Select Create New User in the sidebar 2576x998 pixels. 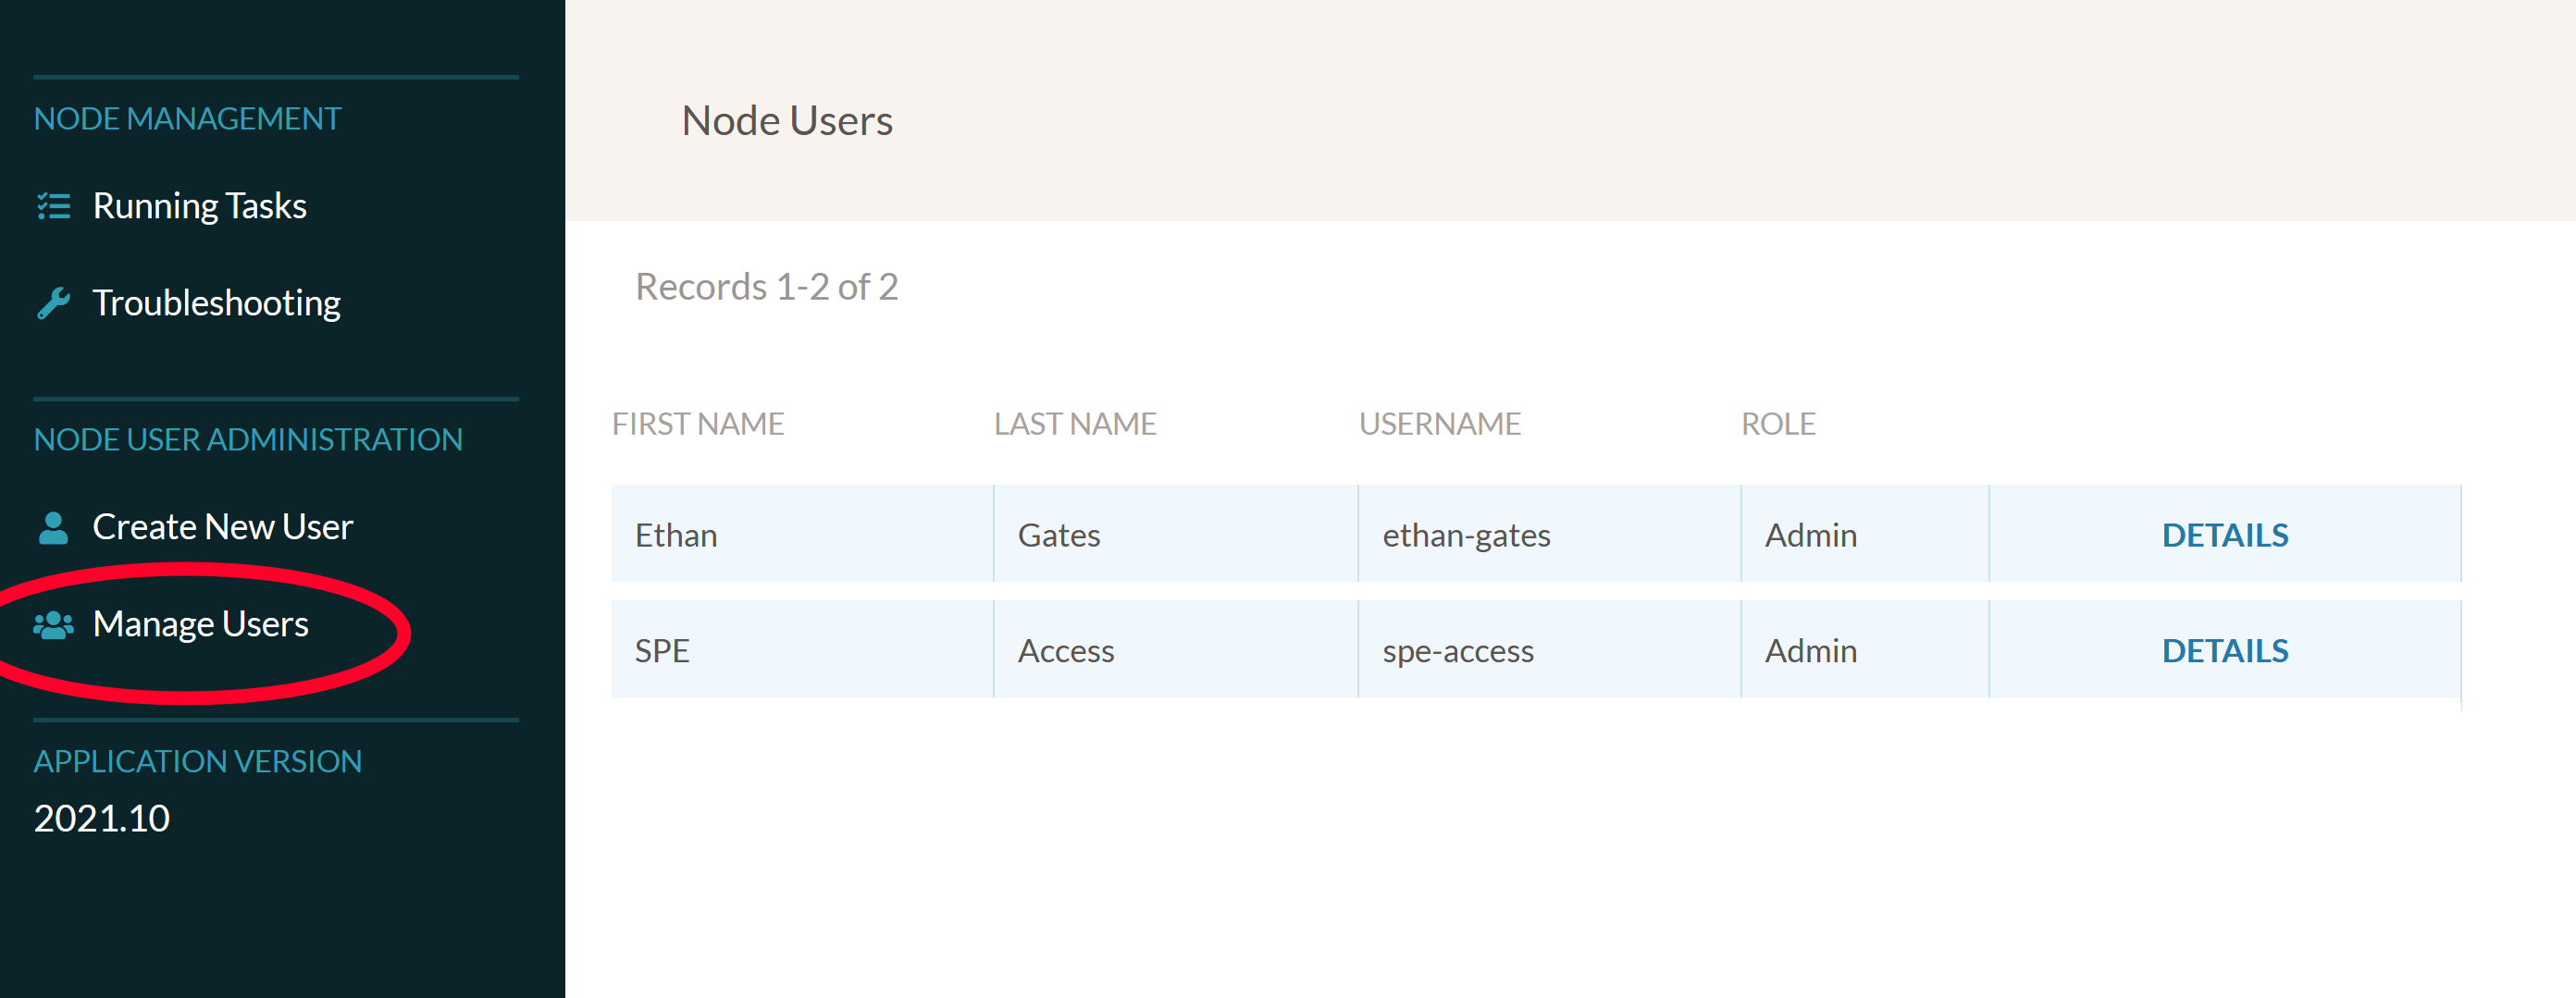coord(222,527)
